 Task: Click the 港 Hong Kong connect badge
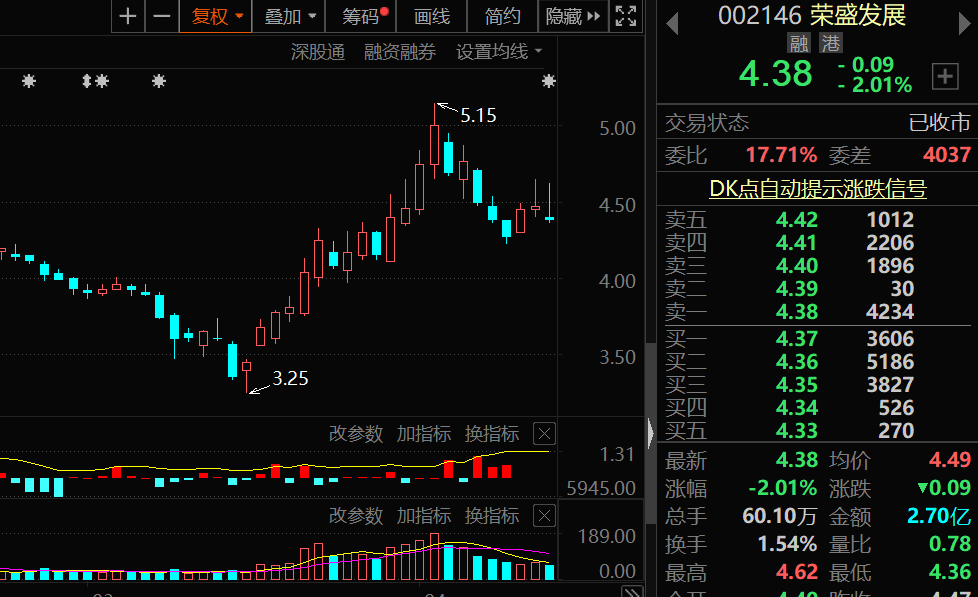click(x=831, y=44)
